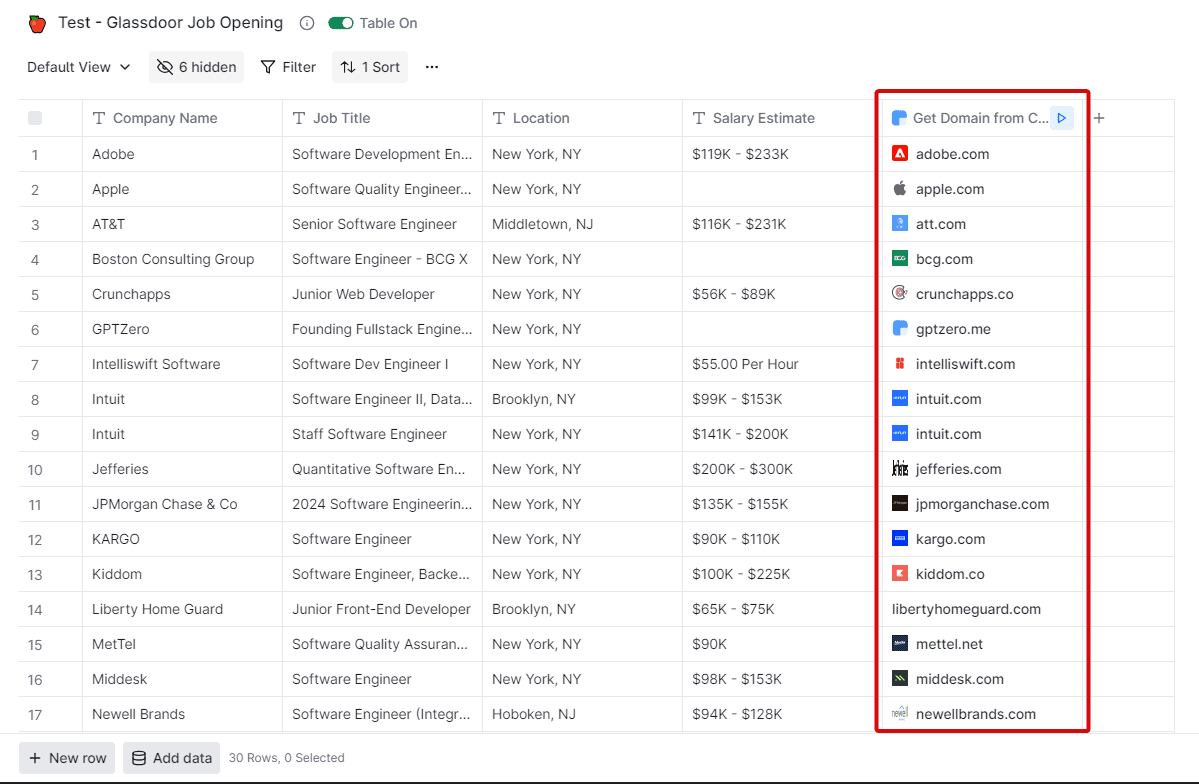Open the adobe.com domain link
Viewport: 1199px width, 784px height.
point(953,154)
